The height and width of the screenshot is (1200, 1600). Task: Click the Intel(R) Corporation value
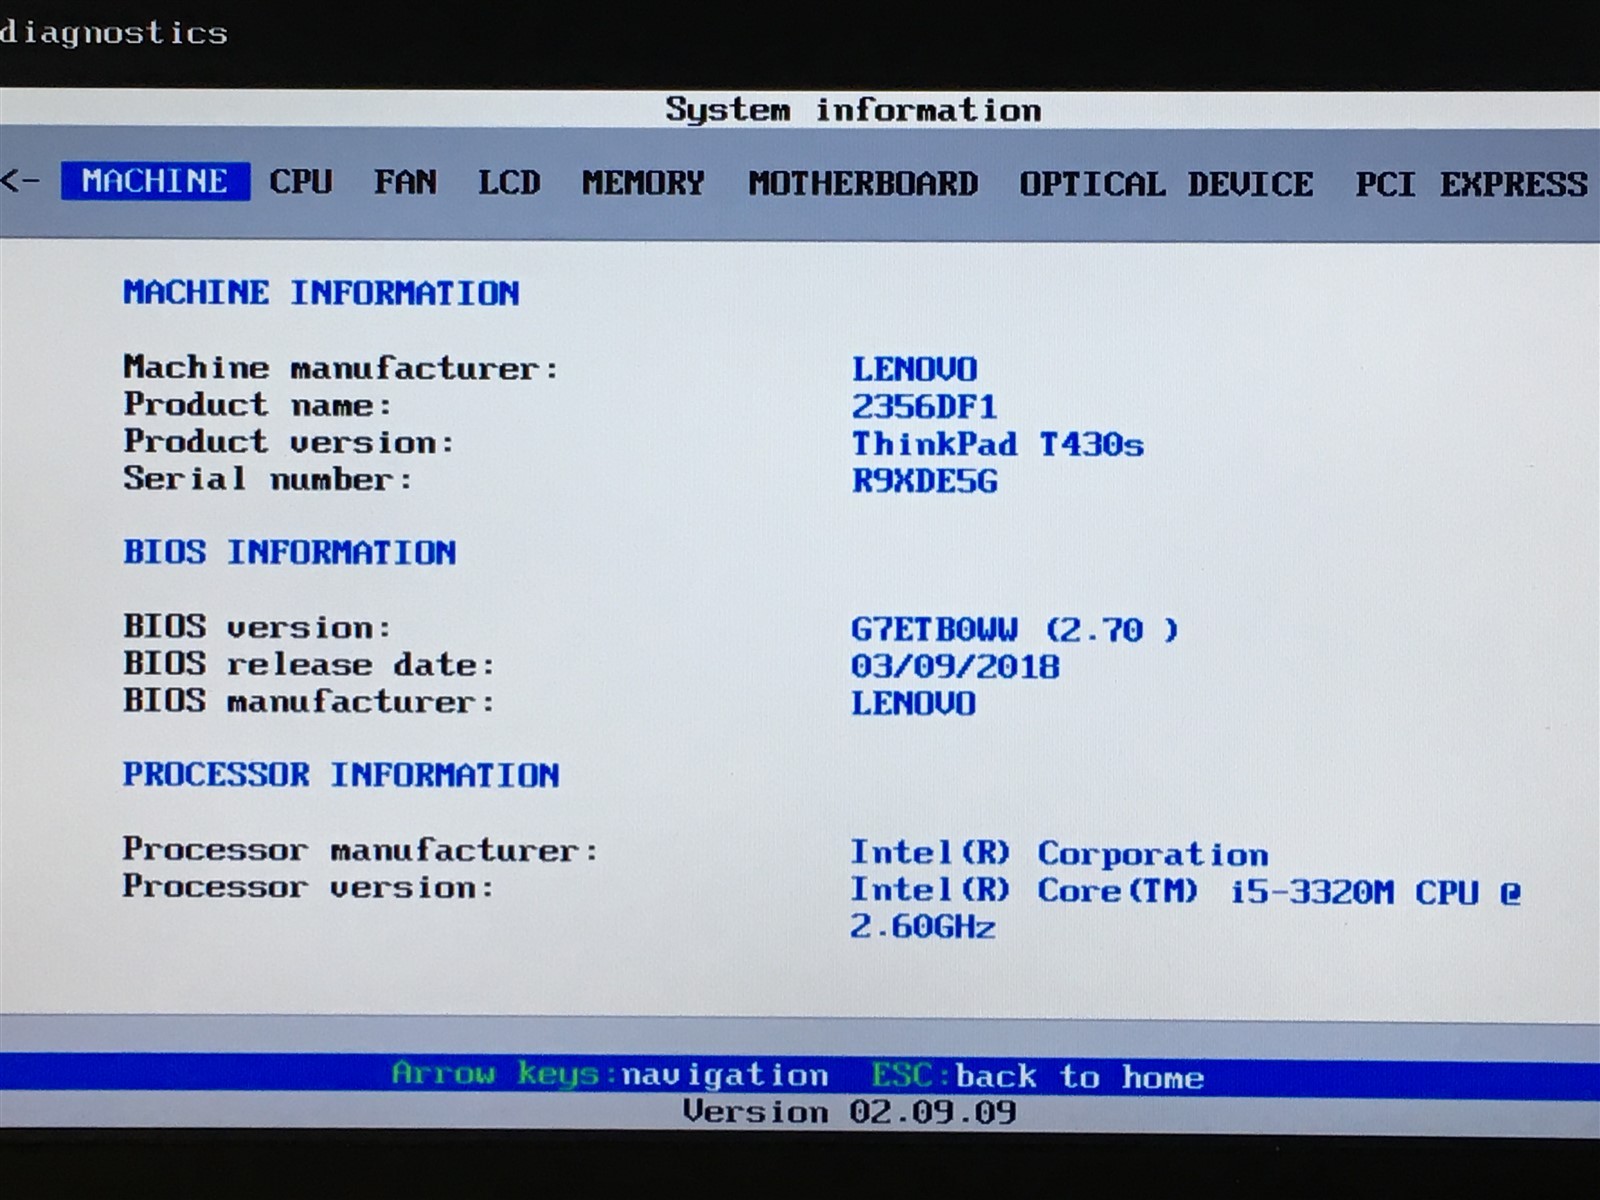point(1059,854)
